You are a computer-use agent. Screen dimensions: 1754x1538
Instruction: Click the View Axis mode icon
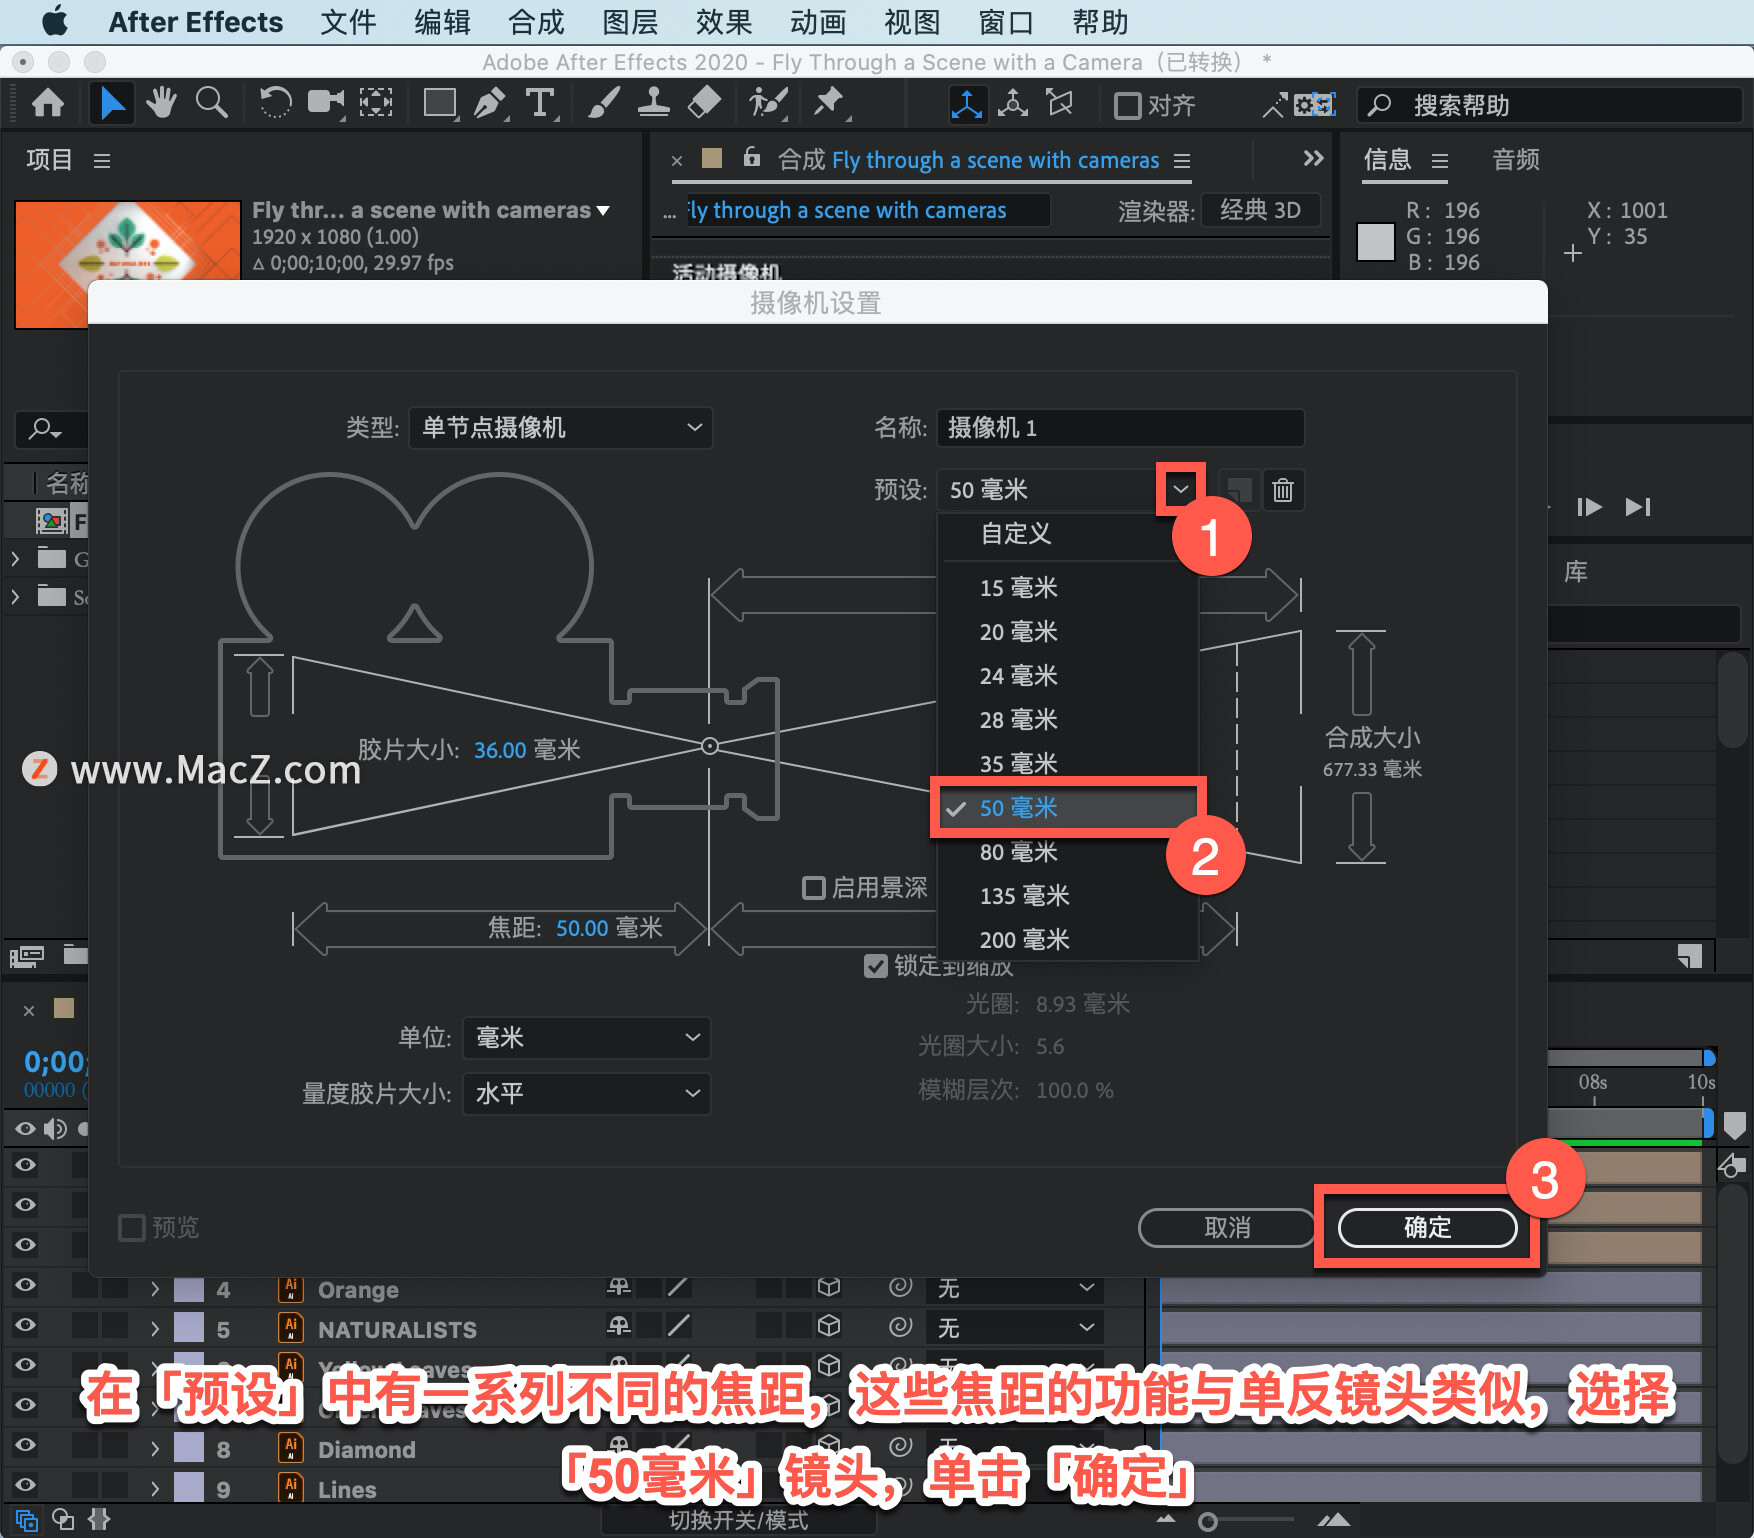point(1060,104)
